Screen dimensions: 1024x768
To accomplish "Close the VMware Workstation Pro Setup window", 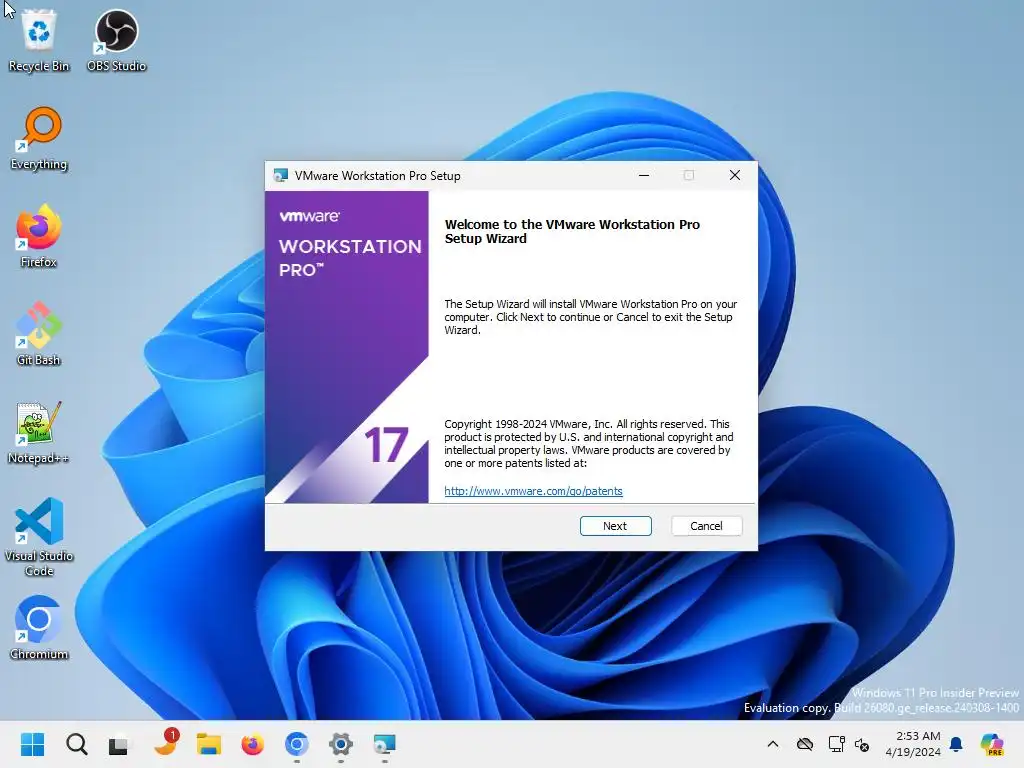I will (735, 175).
